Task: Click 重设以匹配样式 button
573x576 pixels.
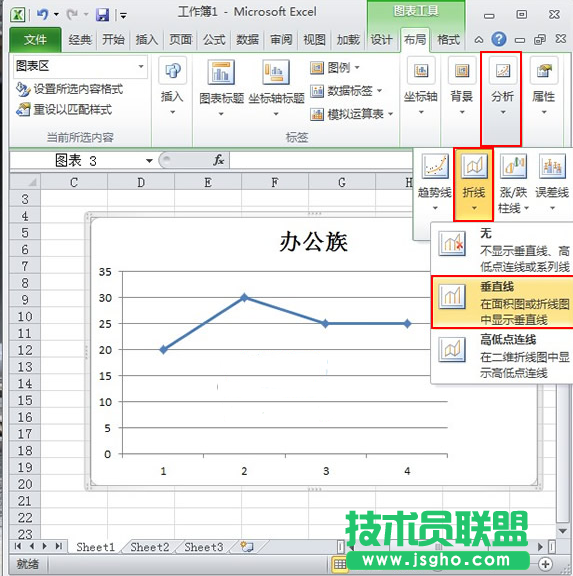Action: point(64,109)
